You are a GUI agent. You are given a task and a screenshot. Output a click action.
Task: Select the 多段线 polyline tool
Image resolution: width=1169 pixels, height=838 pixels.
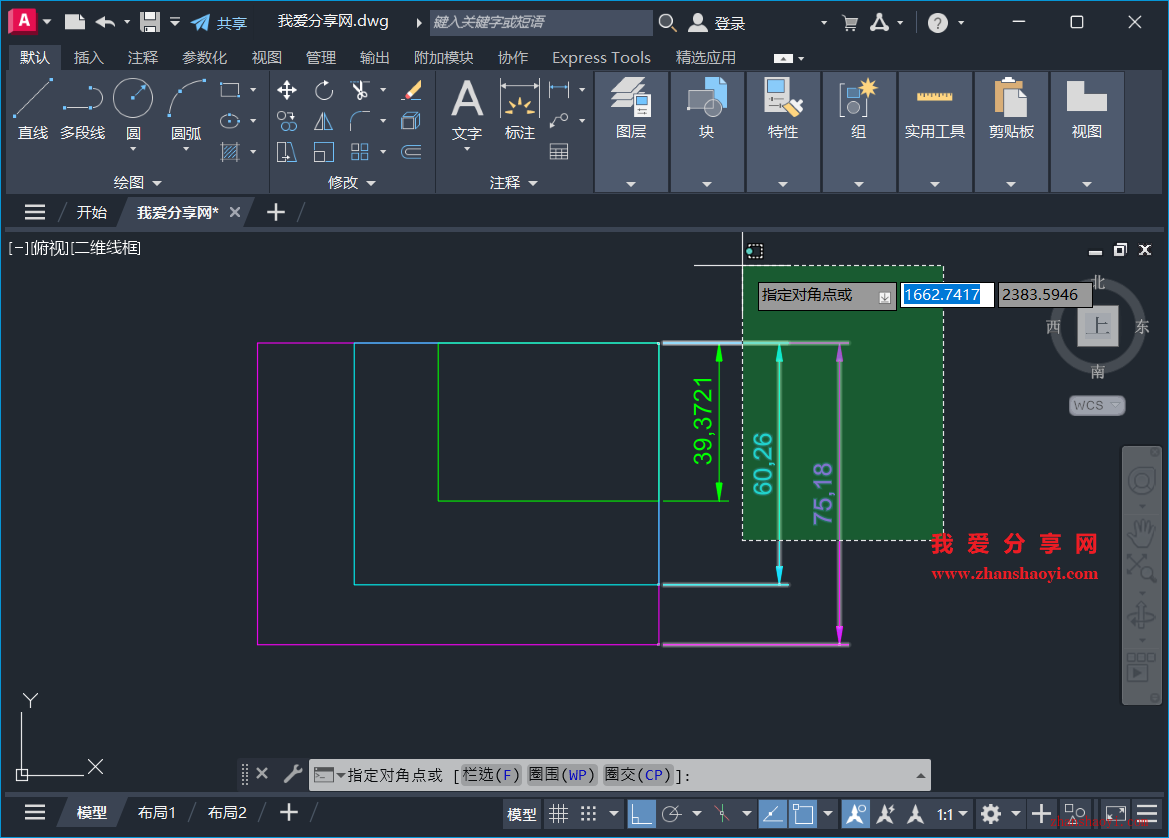tap(83, 109)
